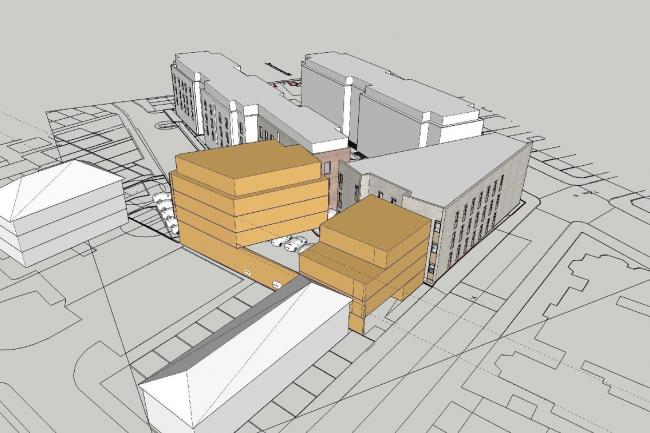Click the white parked cars in the courtyard
The height and width of the screenshot is (433, 650).
tap(292, 243)
